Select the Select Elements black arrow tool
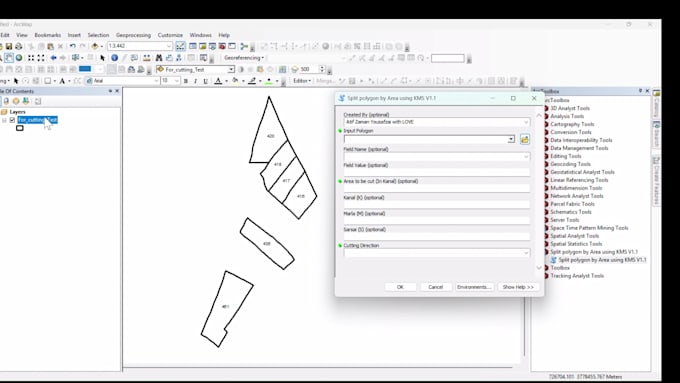680x383 pixels. tap(102, 58)
